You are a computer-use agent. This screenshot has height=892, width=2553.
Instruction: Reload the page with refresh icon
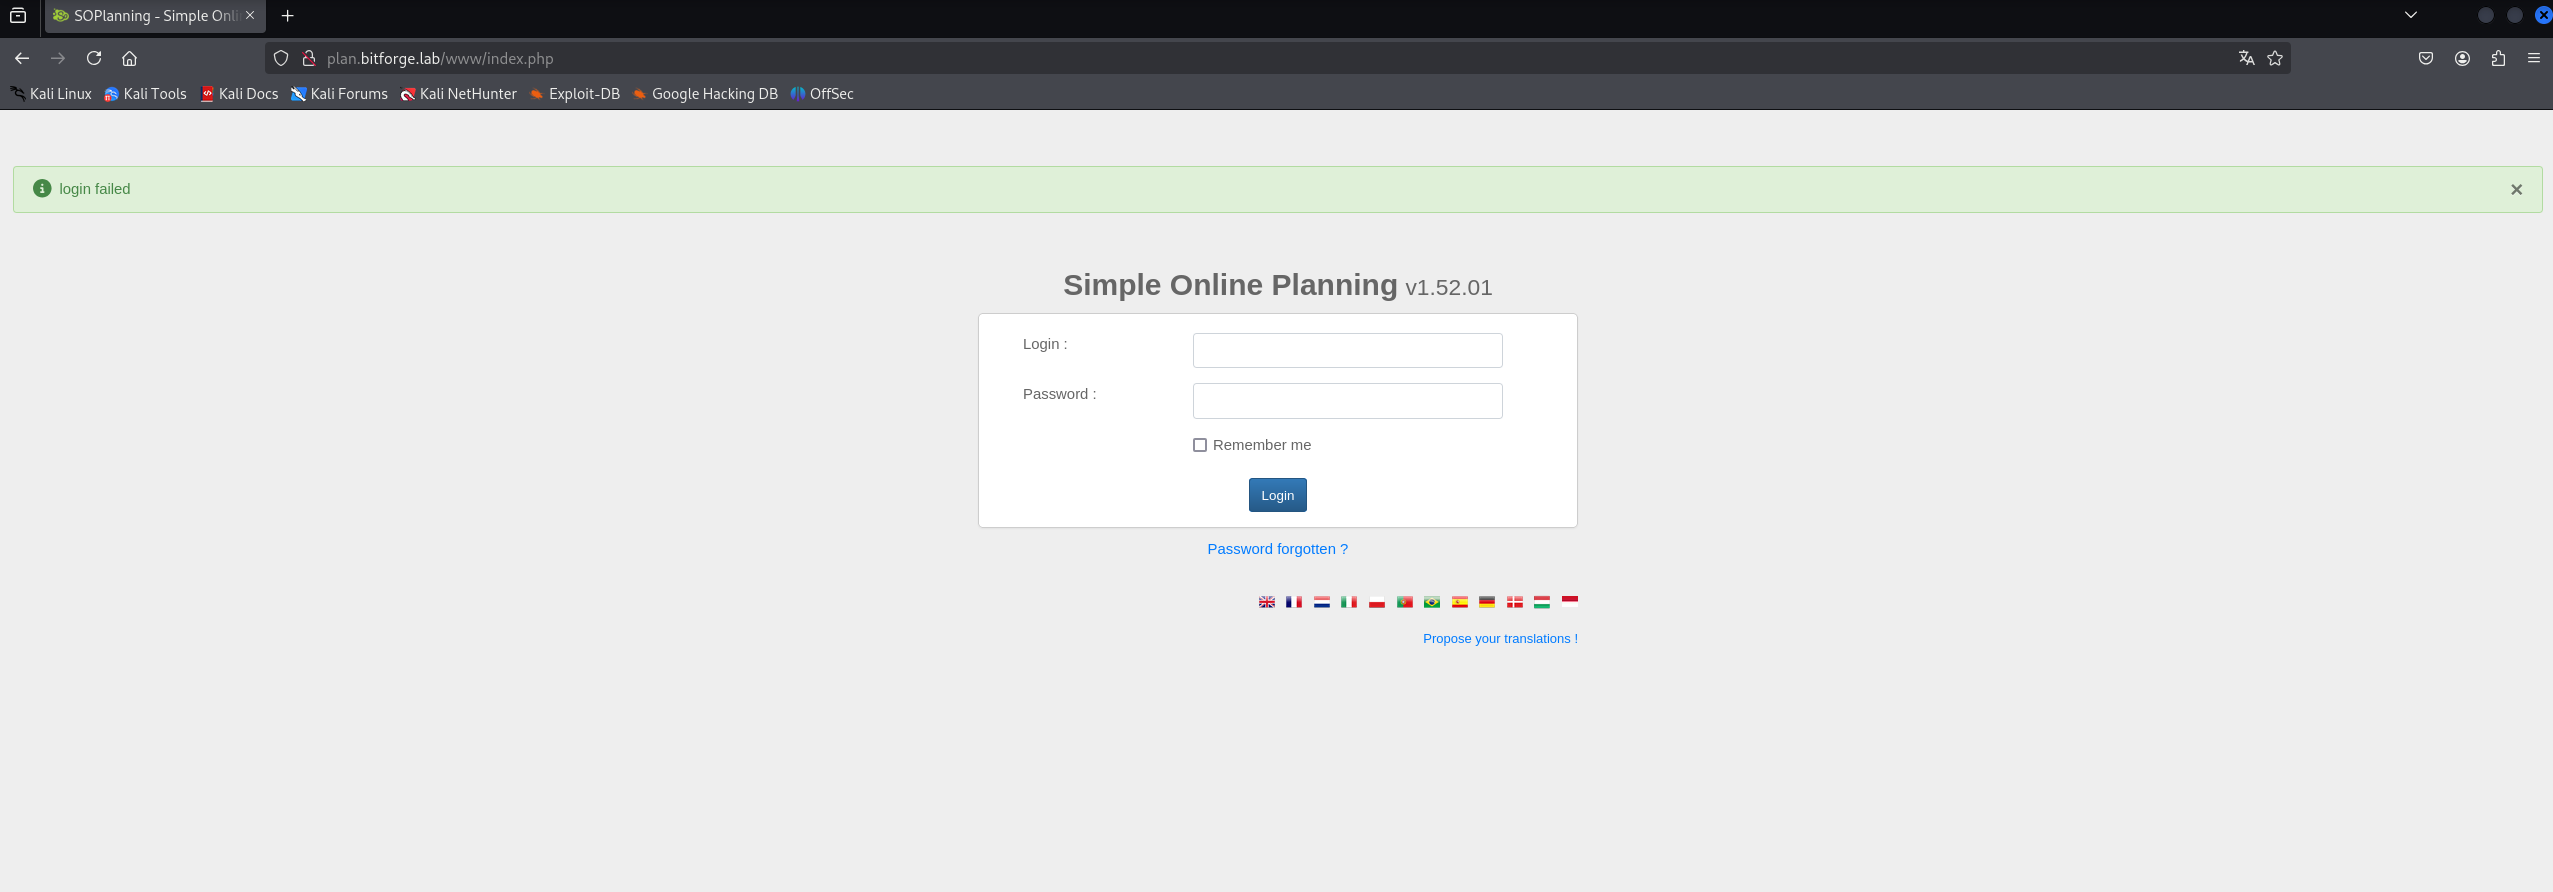[94, 58]
